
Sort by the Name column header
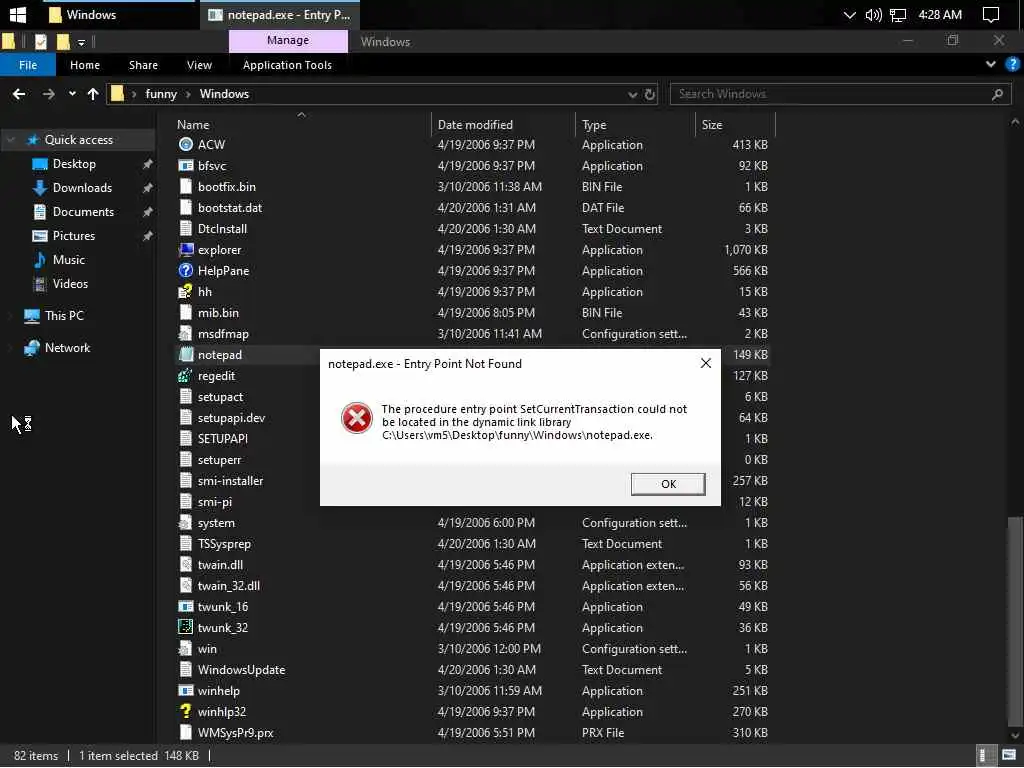193,125
